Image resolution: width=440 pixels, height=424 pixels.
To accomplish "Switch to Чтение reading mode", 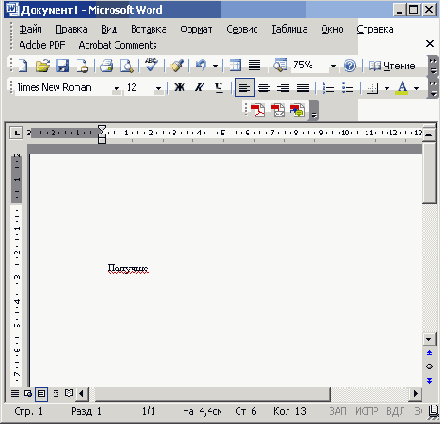I will tap(392, 66).
